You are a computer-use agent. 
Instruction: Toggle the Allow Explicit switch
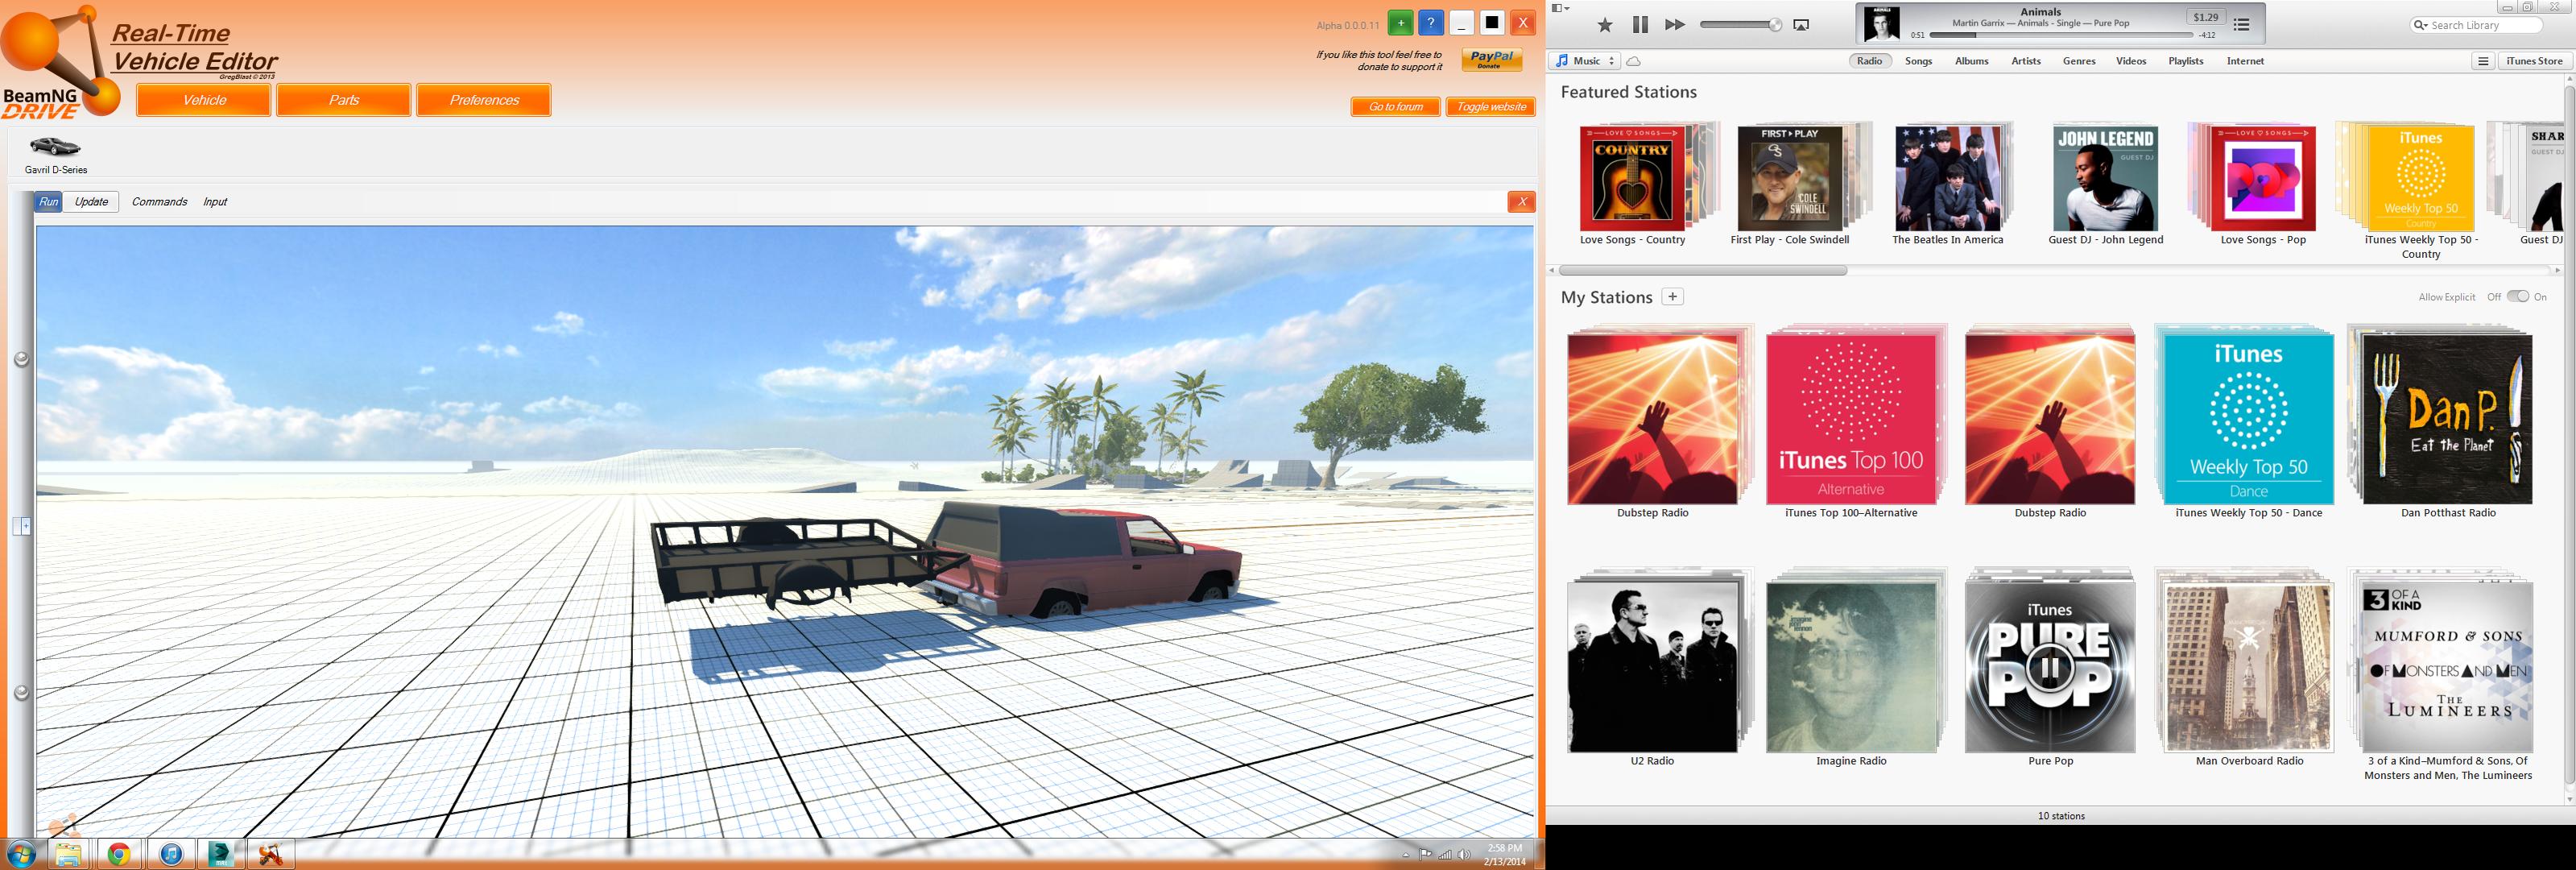[x=2517, y=296]
